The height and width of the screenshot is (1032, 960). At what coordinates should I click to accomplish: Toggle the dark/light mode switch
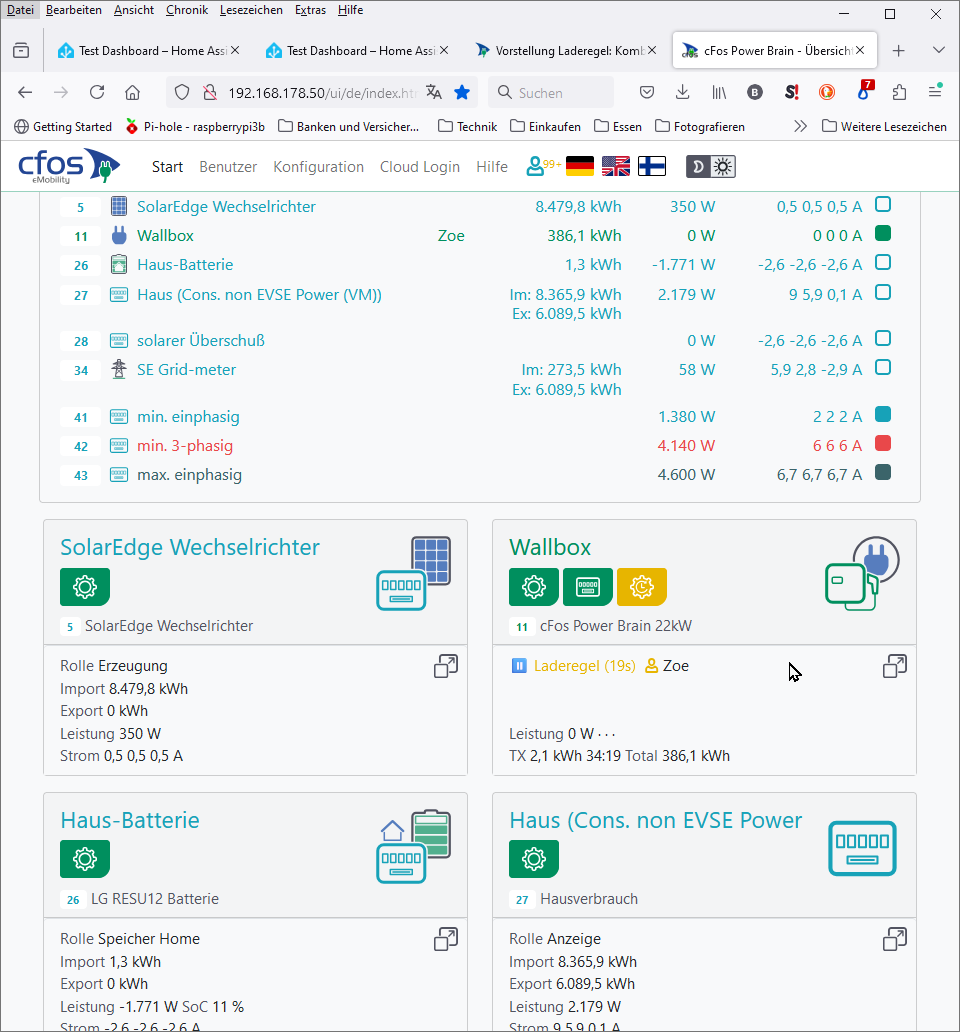pyautogui.click(x=711, y=167)
